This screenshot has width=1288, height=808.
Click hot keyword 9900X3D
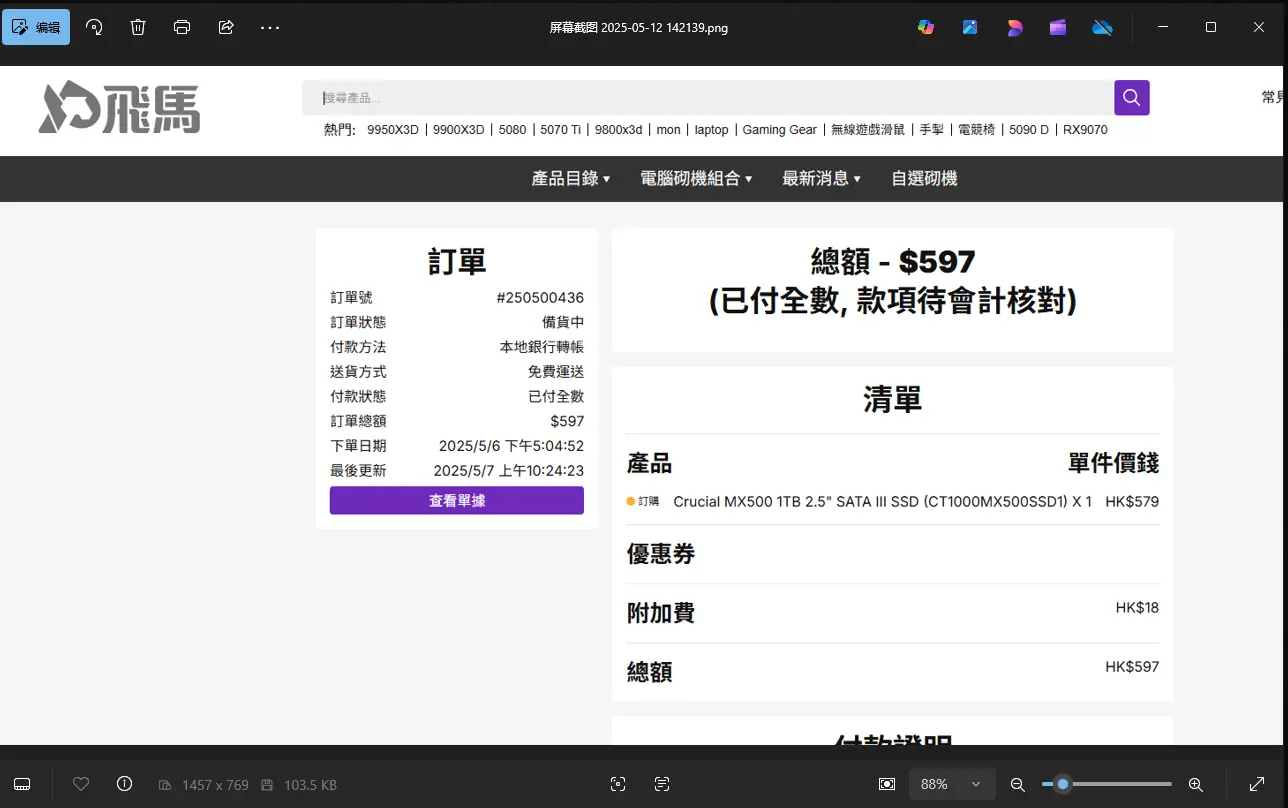[x=458, y=130]
